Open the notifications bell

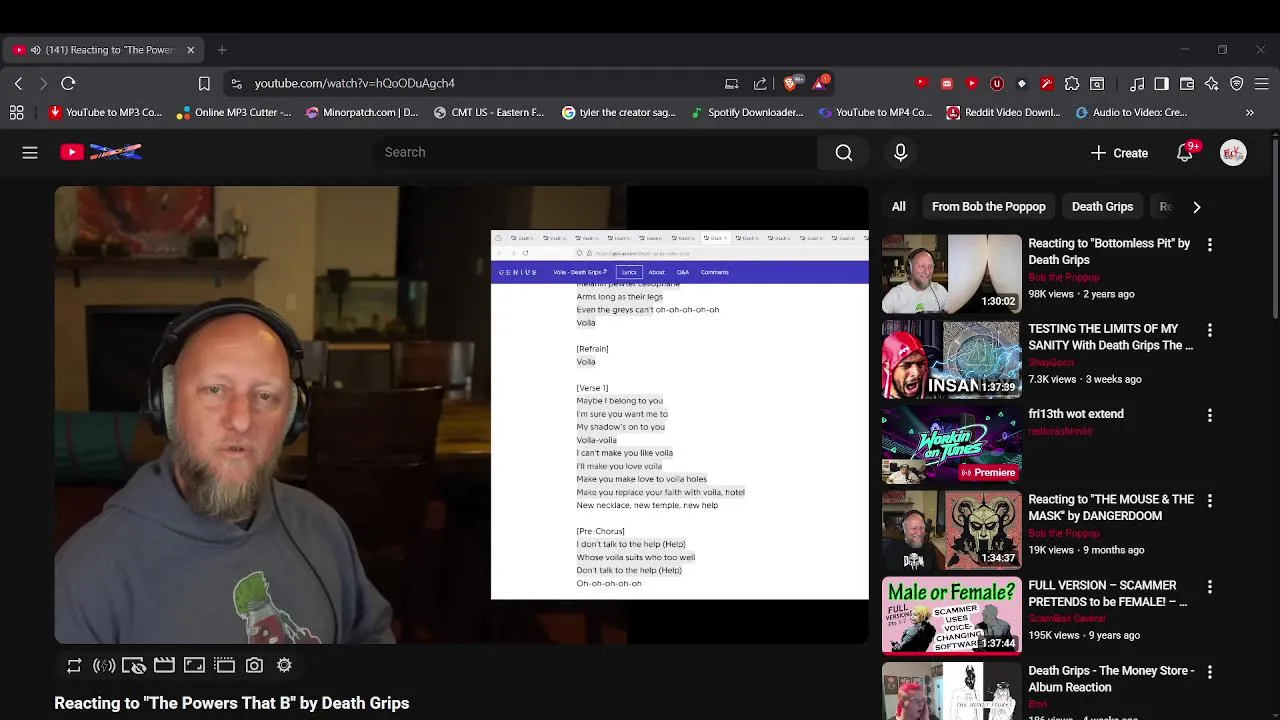pyautogui.click(x=1185, y=153)
